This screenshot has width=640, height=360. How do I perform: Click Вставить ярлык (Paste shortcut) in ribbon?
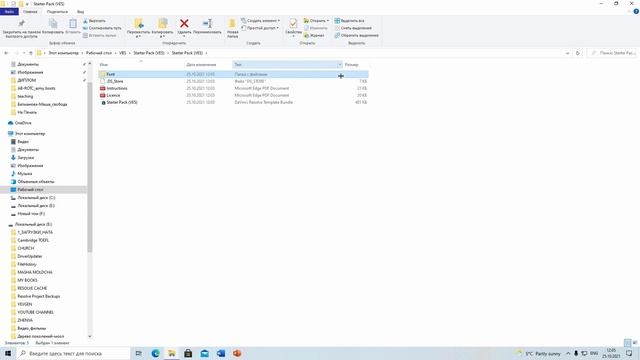[100, 36]
